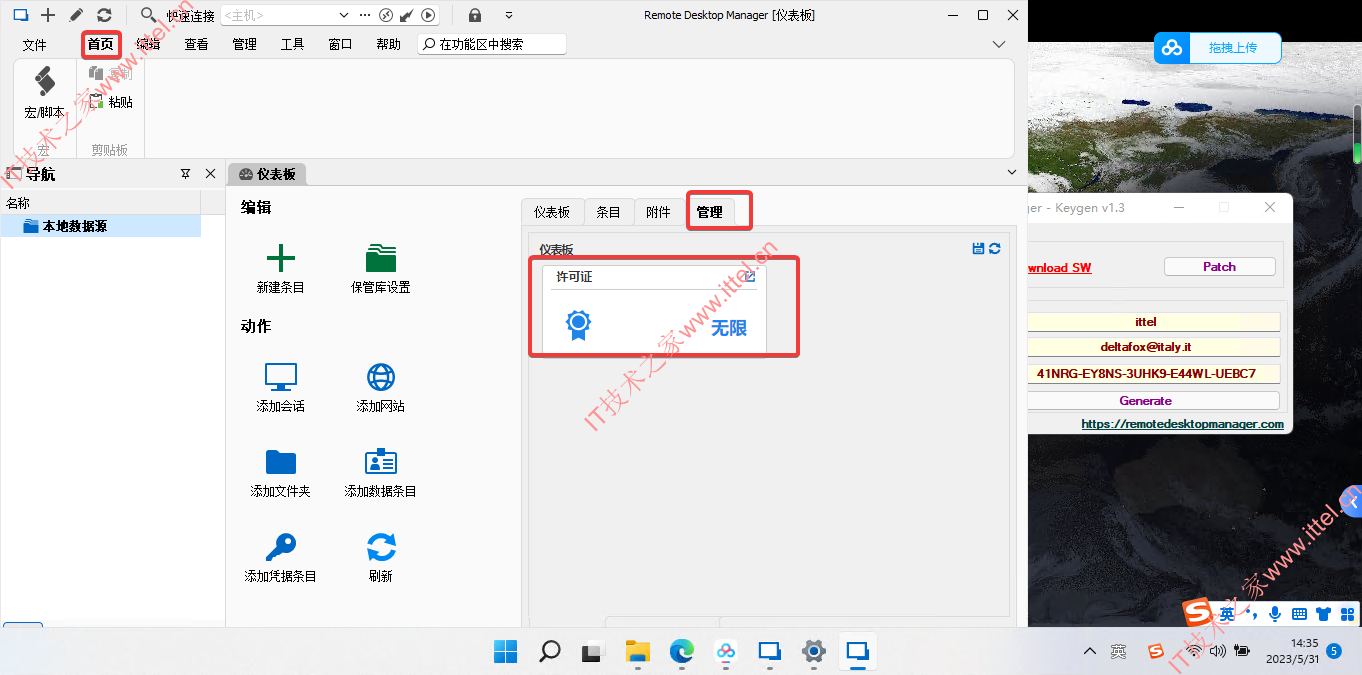Switch to the 管理 sub-tab in dashboard

[x=709, y=212]
